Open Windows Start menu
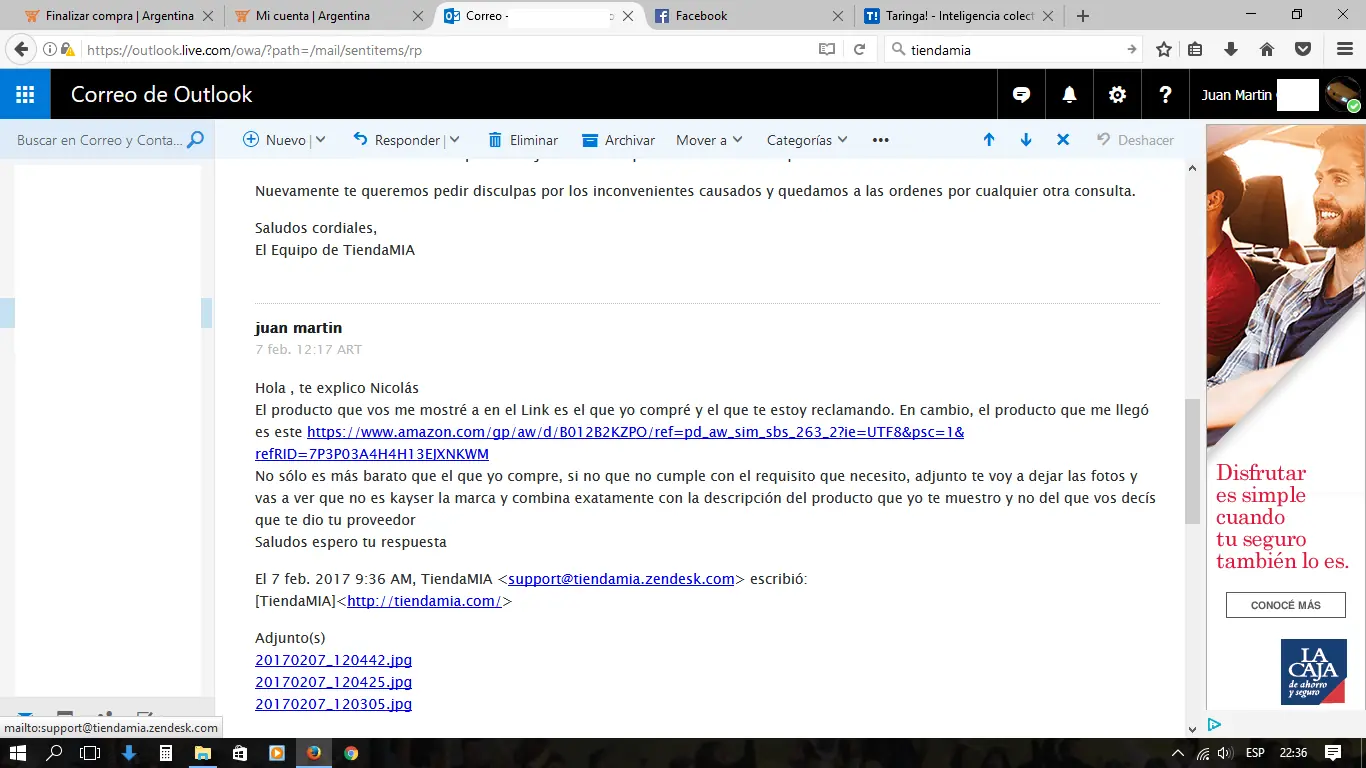 [x=18, y=753]
